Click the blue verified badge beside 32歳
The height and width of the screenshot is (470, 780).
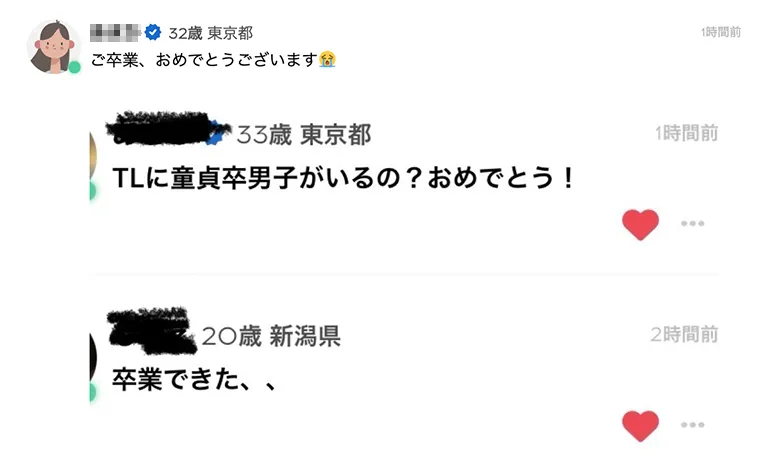point(153,32)
